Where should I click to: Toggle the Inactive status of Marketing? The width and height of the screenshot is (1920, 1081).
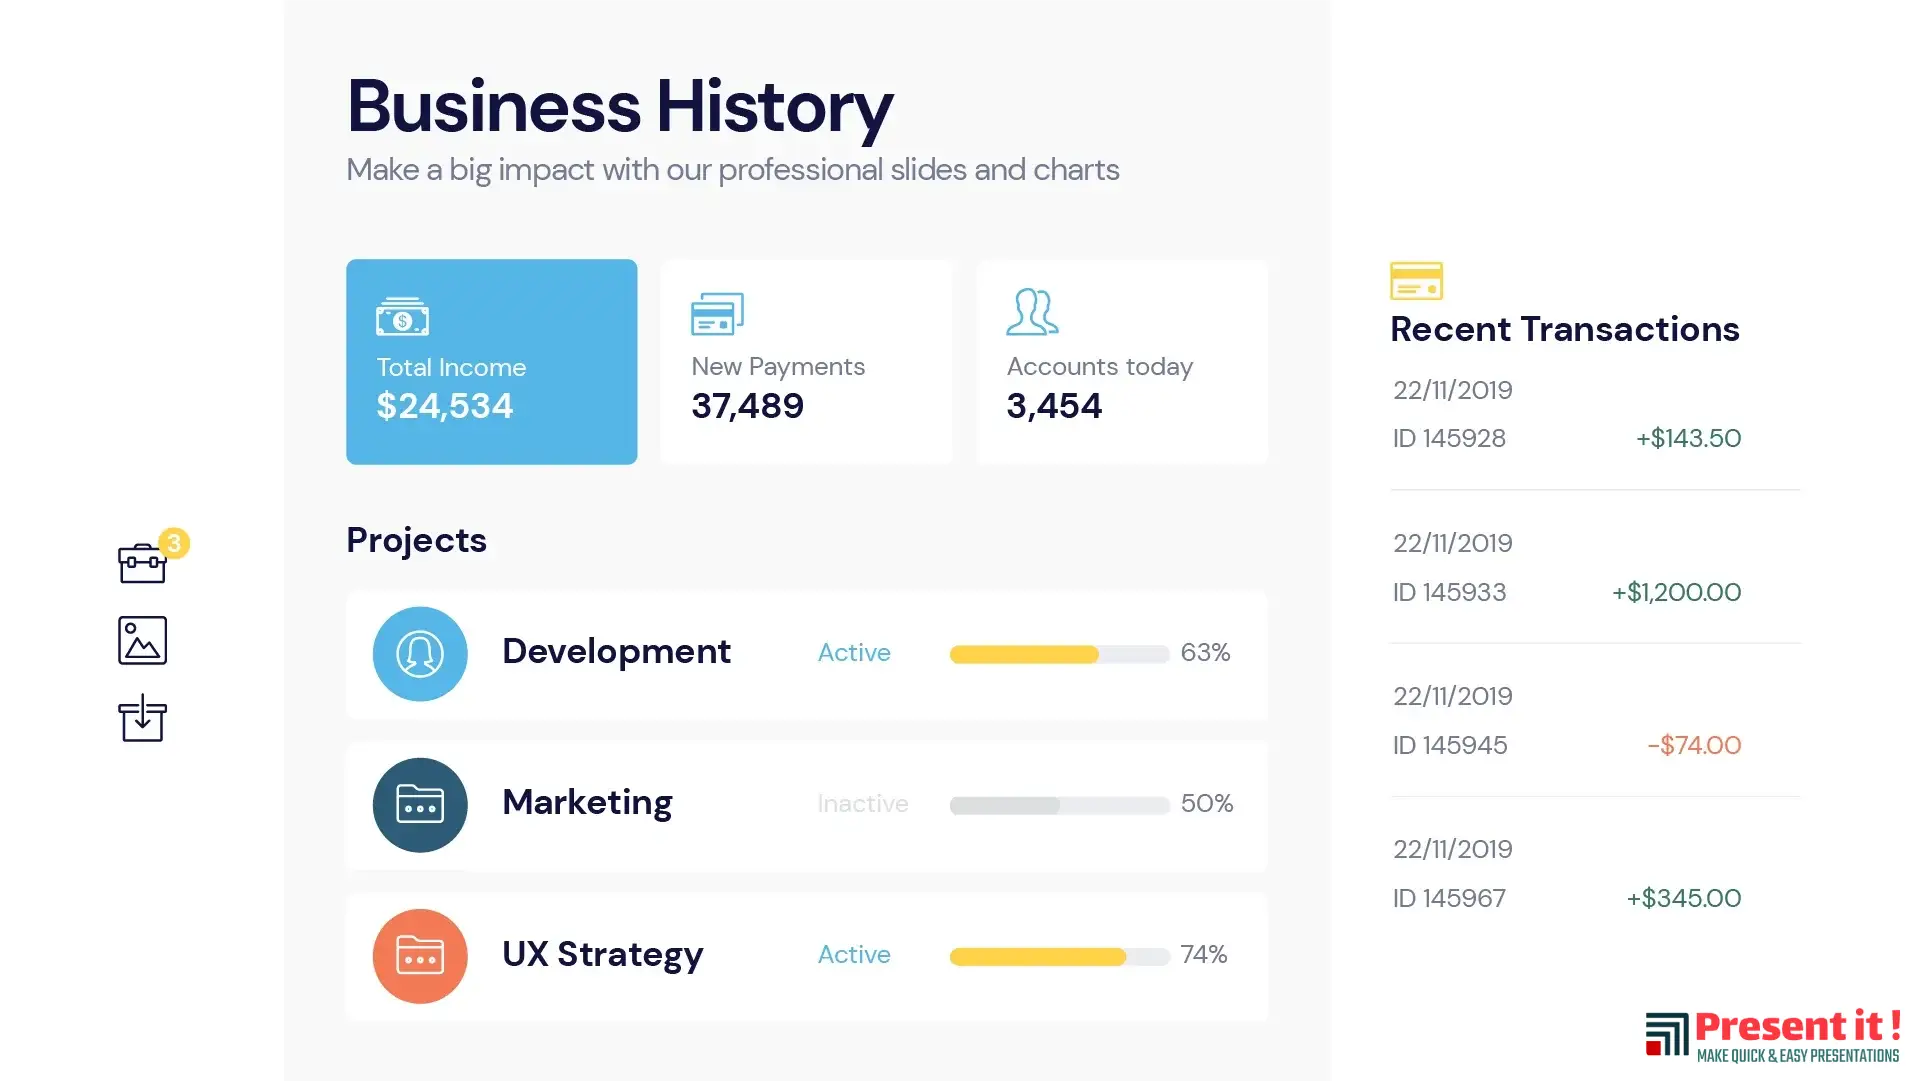click(863, 804)
